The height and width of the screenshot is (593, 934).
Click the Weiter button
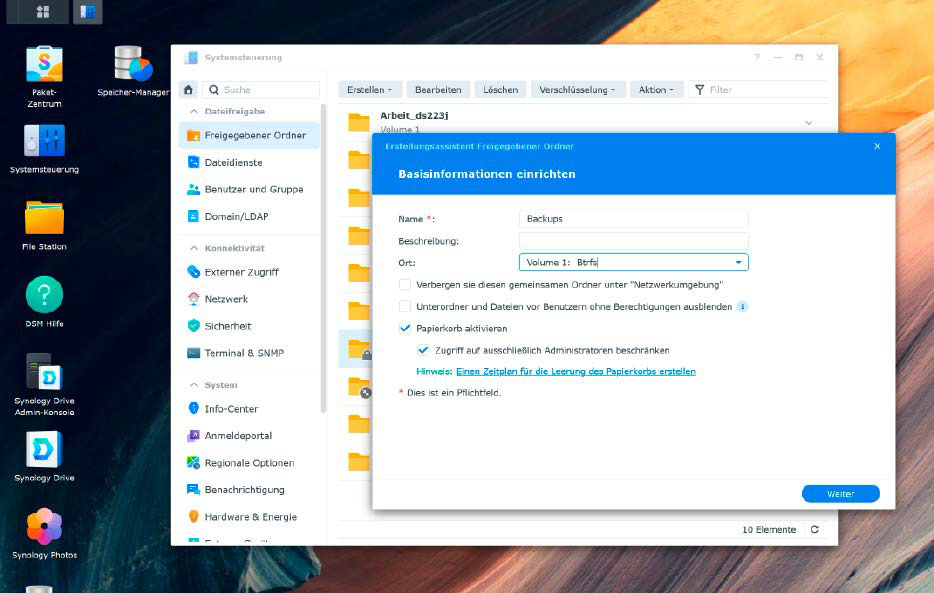coord(839,493)
